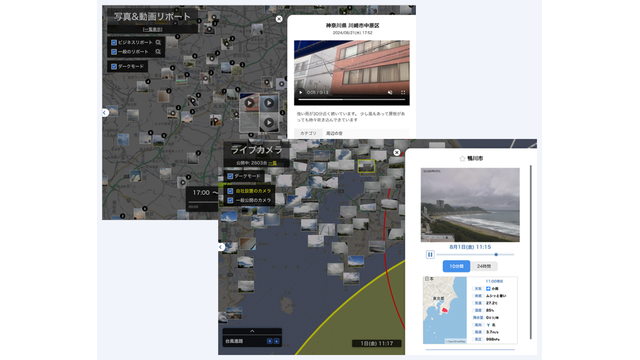Screen dimensions: 640x360
Task: Play the bottom-right video in map cluster
Action: [269, 122]
